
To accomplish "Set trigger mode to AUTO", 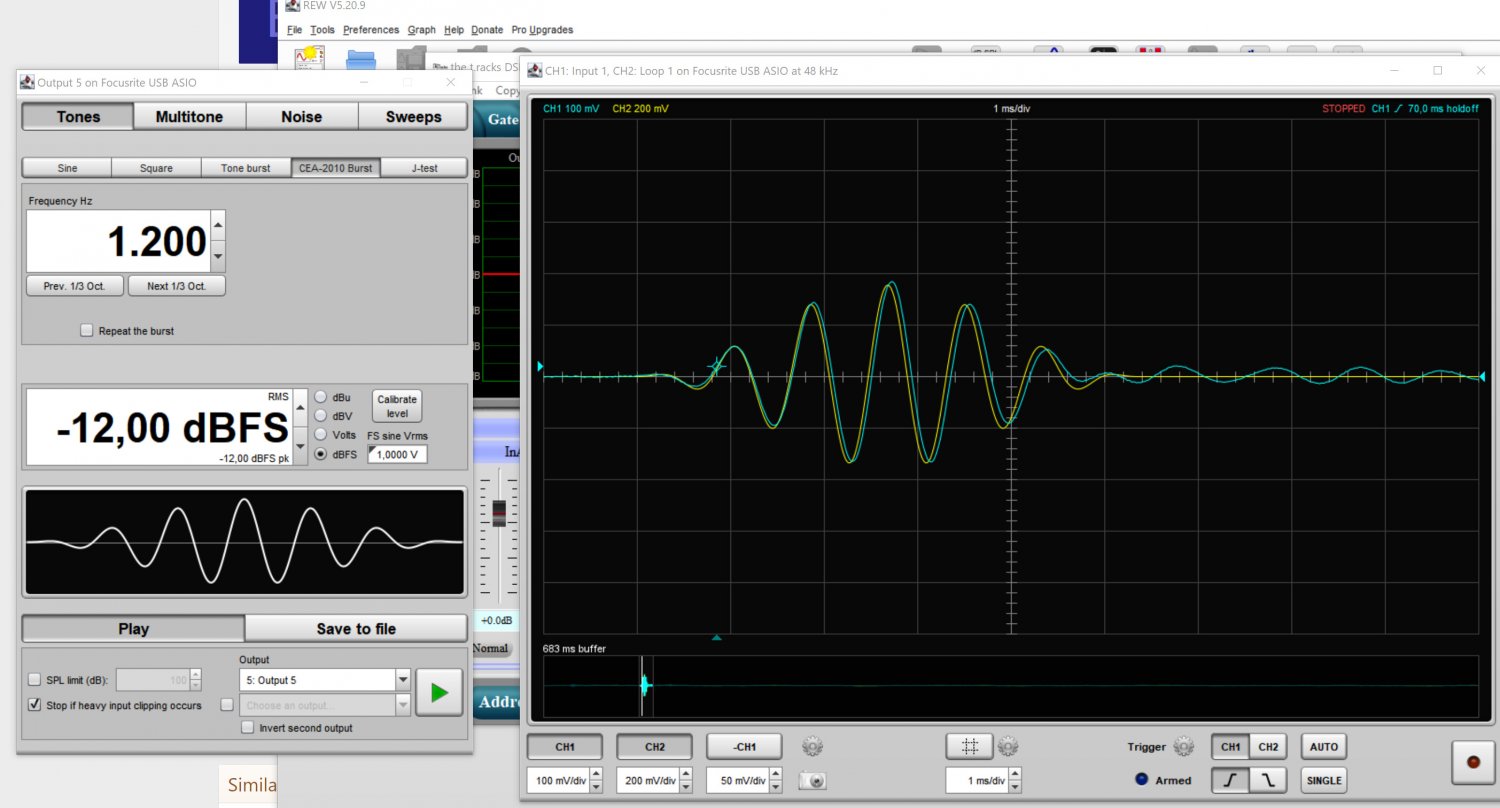I will point(1323,746).
